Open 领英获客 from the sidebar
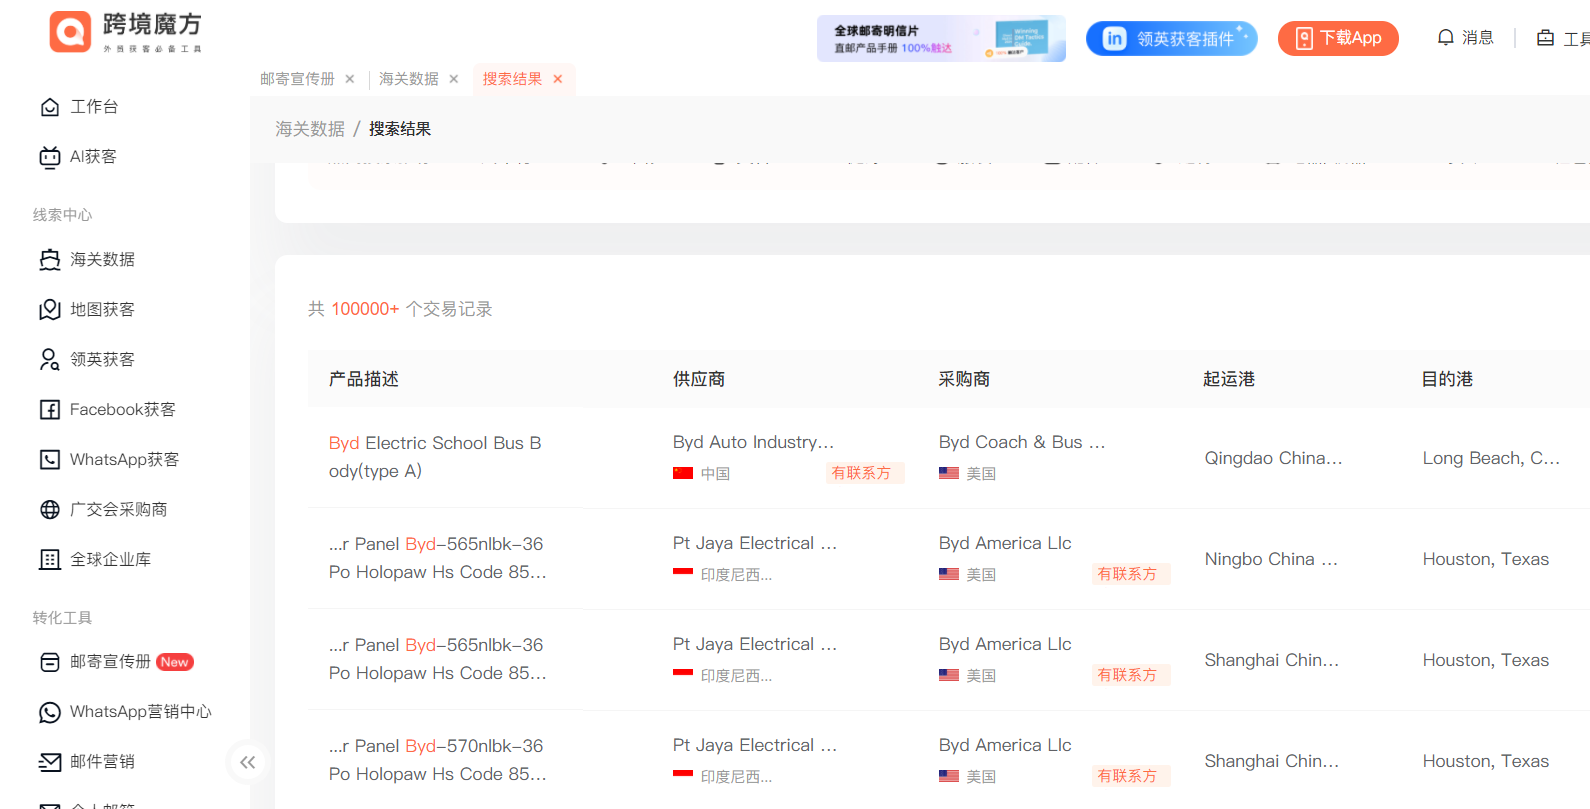This screenshot has width=1590, height=809. 101,360
